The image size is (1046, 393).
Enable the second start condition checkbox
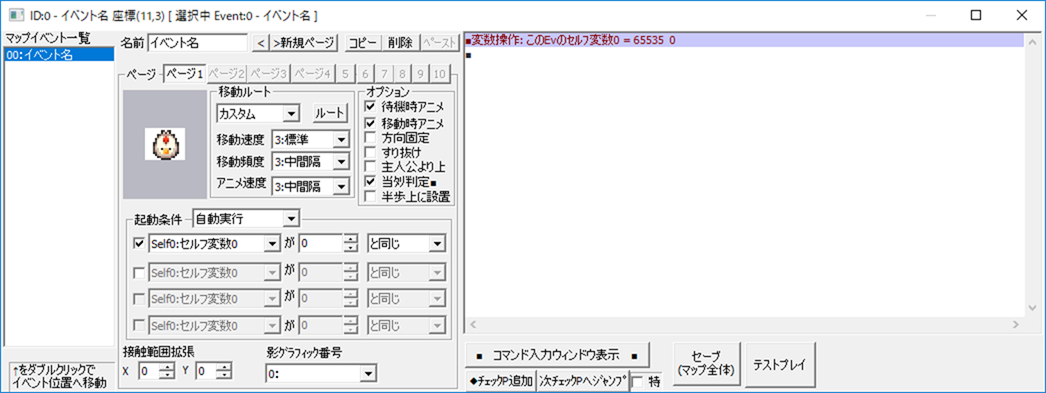(139, 272)
